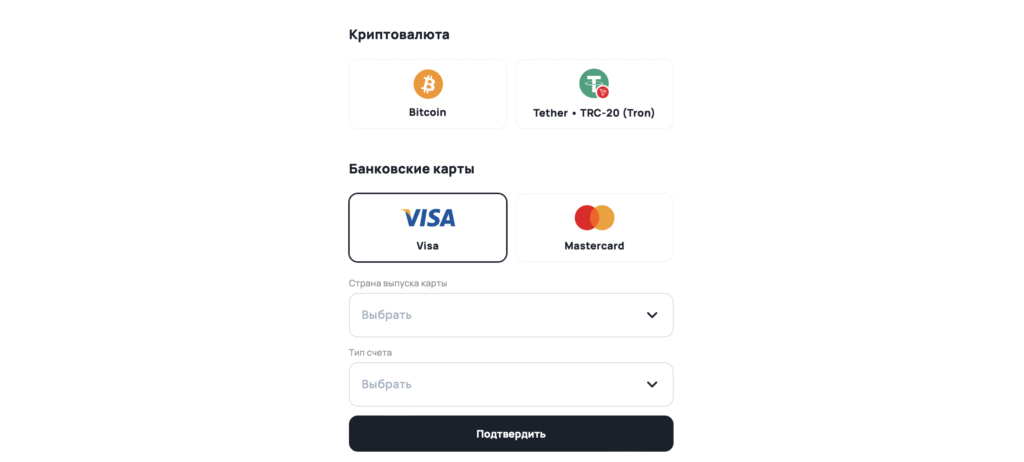Click the blue Visa logo
1024x462 pixels.
(428, 218)
